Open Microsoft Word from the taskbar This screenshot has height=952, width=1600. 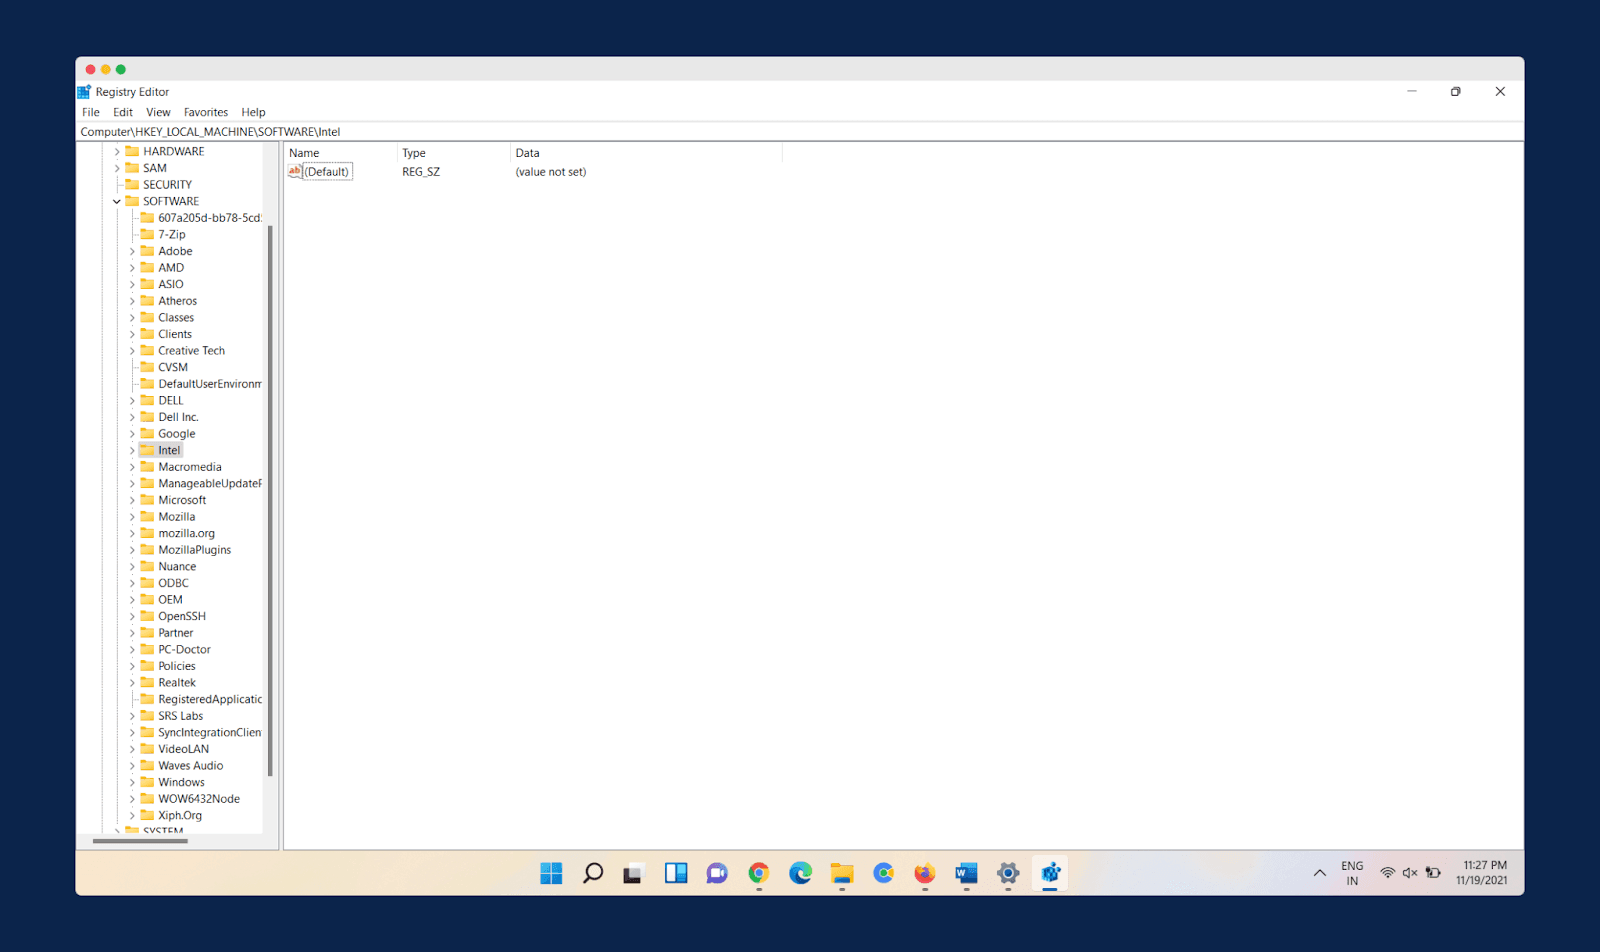pos(964,873)
